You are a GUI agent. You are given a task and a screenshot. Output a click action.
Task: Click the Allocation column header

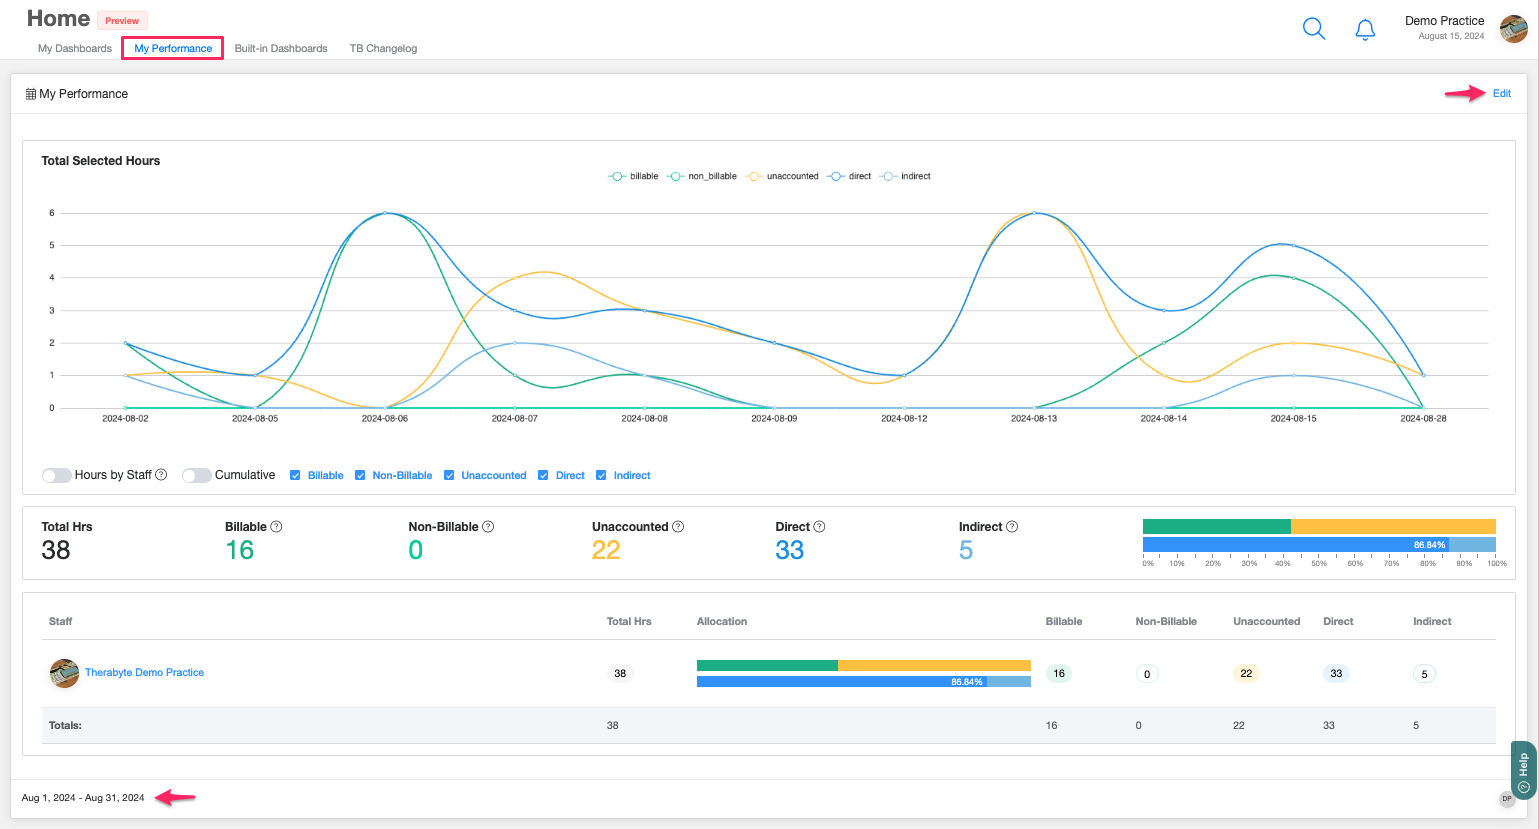tap(722, 621)
